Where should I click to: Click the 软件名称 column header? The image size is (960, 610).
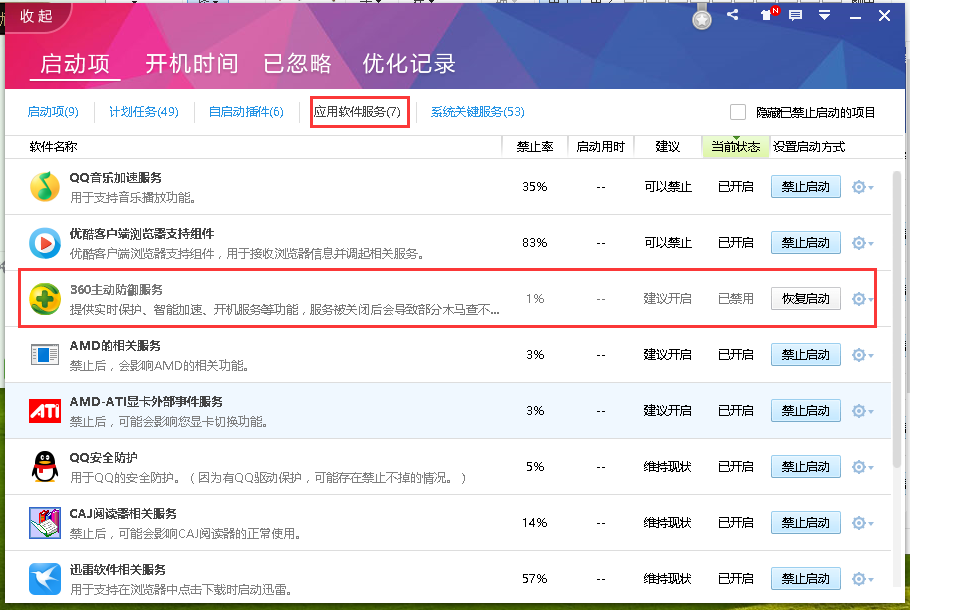(53, 147)
